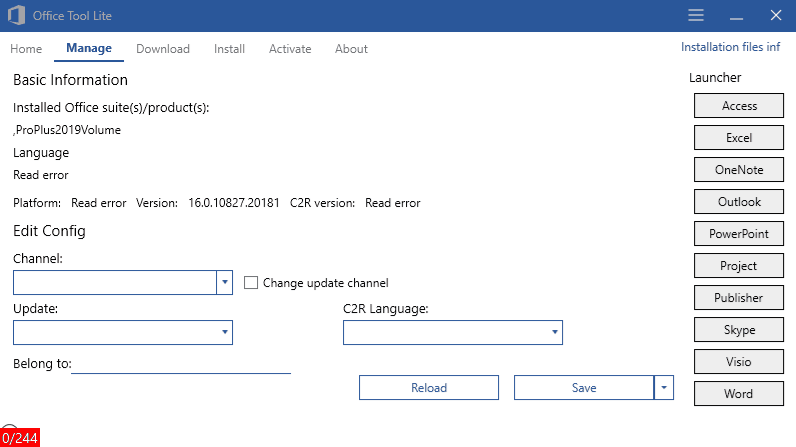Open the Download tab
Image resolution: width=796 pixels, height=447 pixels.
[x=163, y=49]
